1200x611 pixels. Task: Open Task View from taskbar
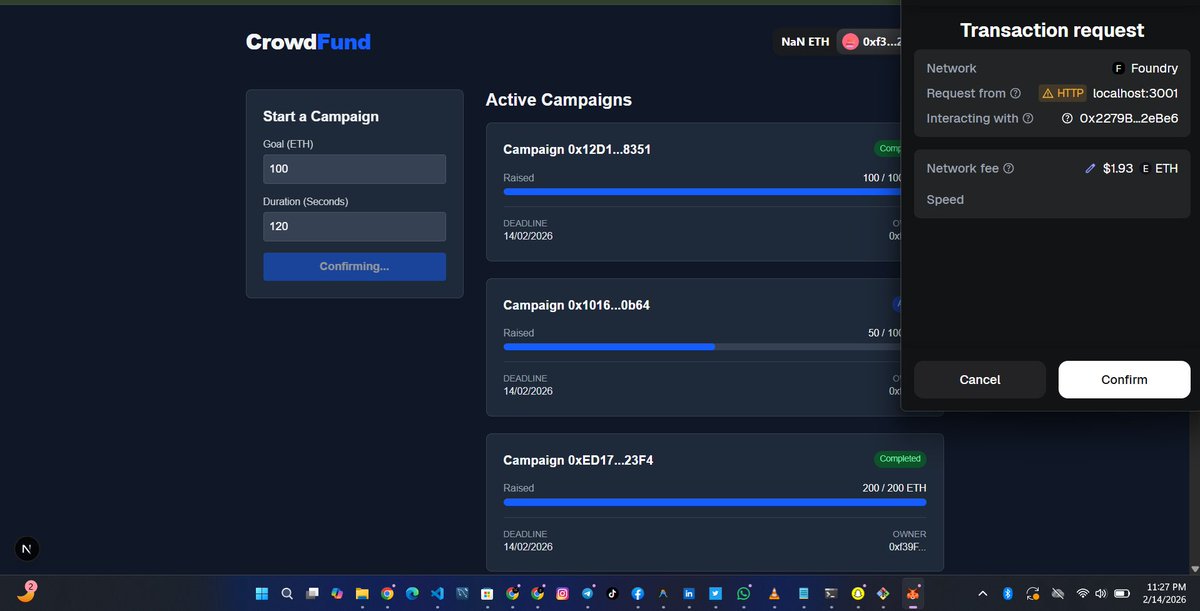312,593
